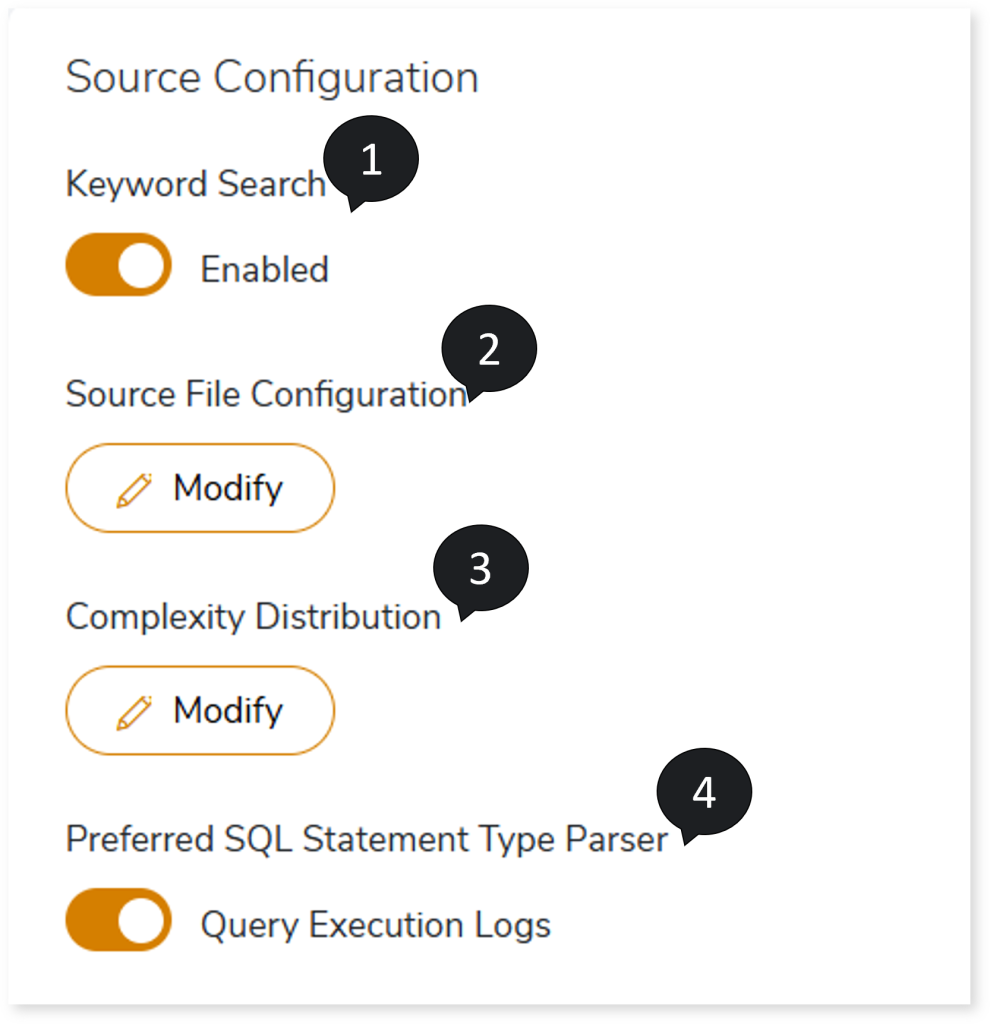
Task: Click callout bubble number 2
Action: pyautogui.click(x=489, y=349)
